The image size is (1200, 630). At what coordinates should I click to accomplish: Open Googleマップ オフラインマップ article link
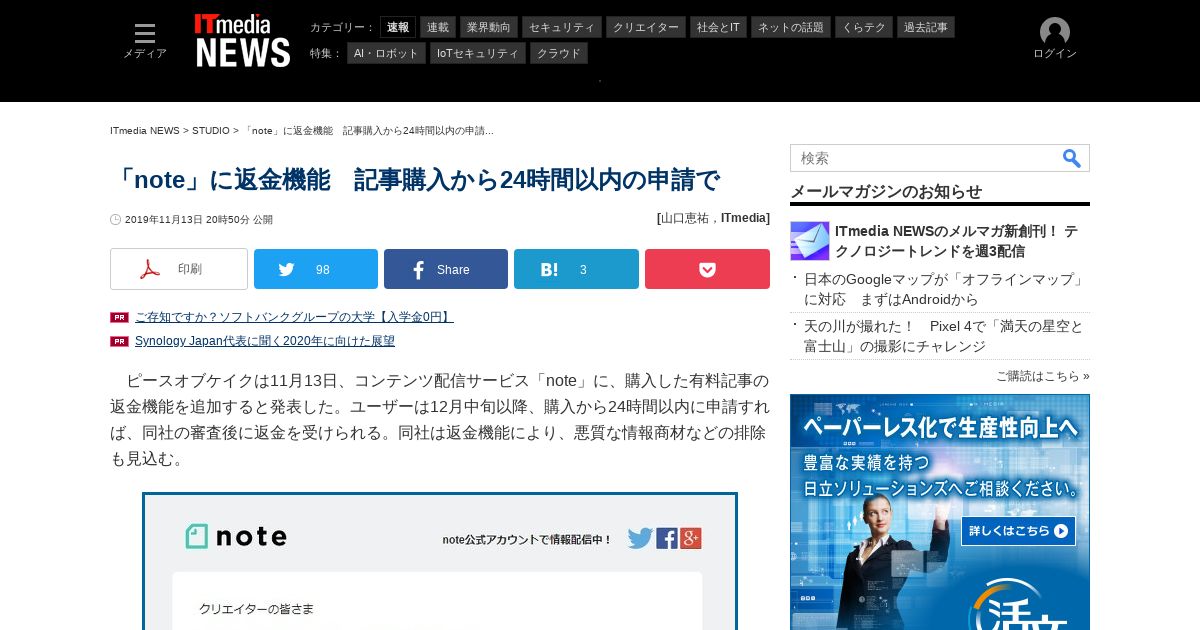click(945, 289)
